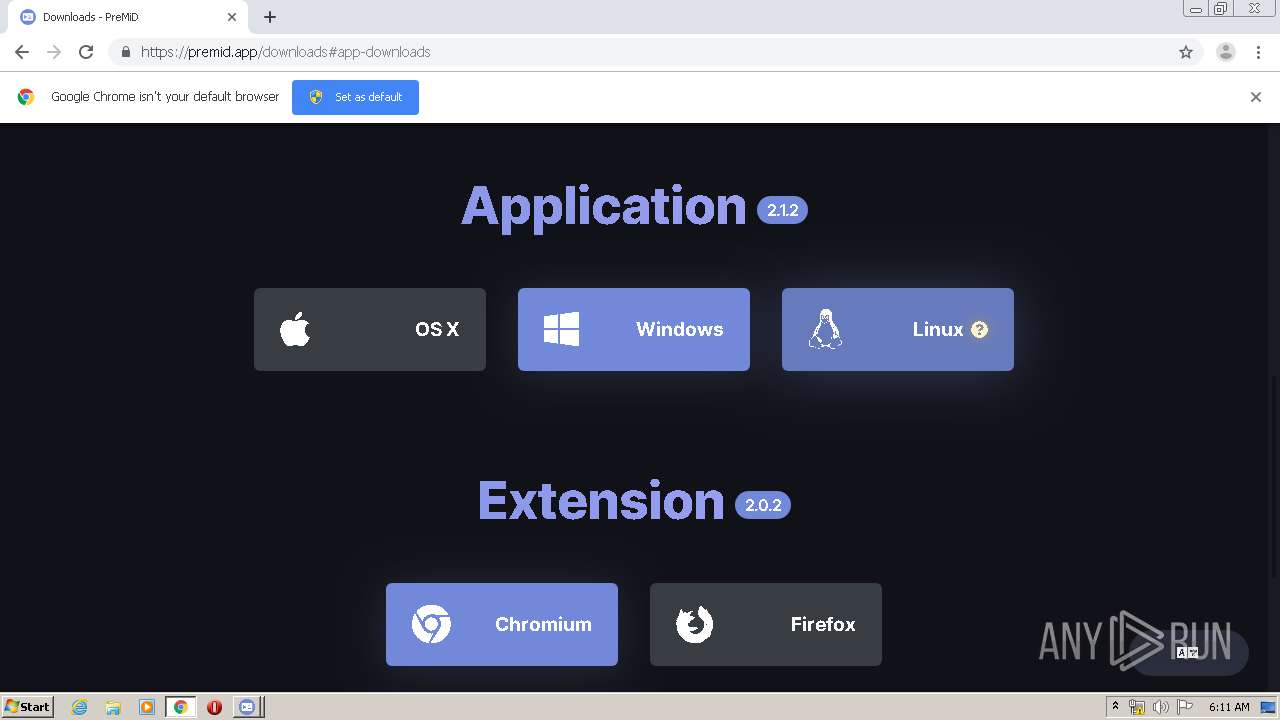1280x720 pixels.
Task: Click the Extension heading
Action: [x=601, y=501]
